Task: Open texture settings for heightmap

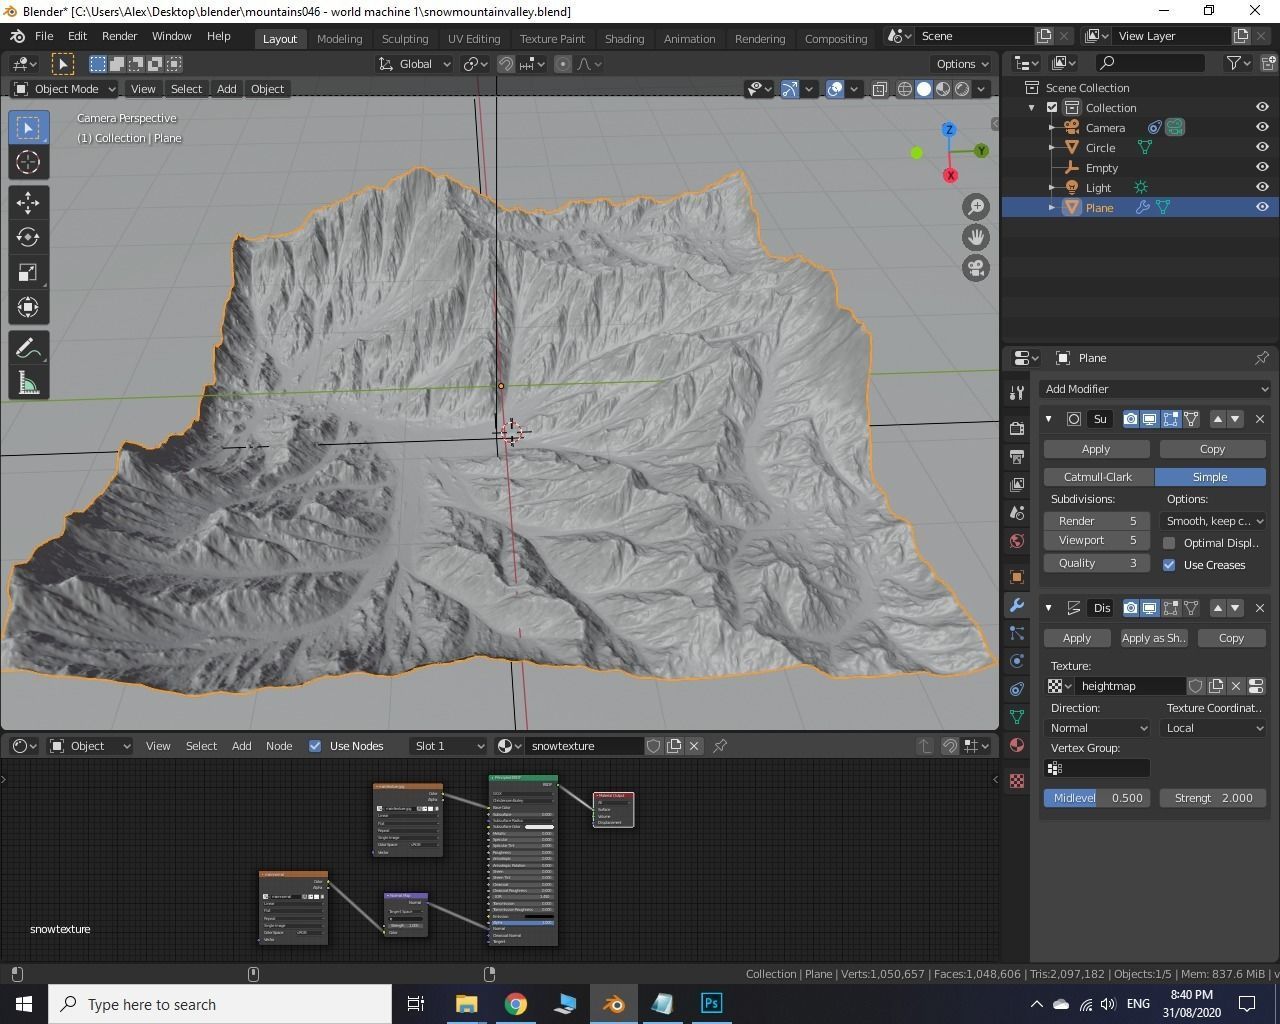Action: 1256,686
